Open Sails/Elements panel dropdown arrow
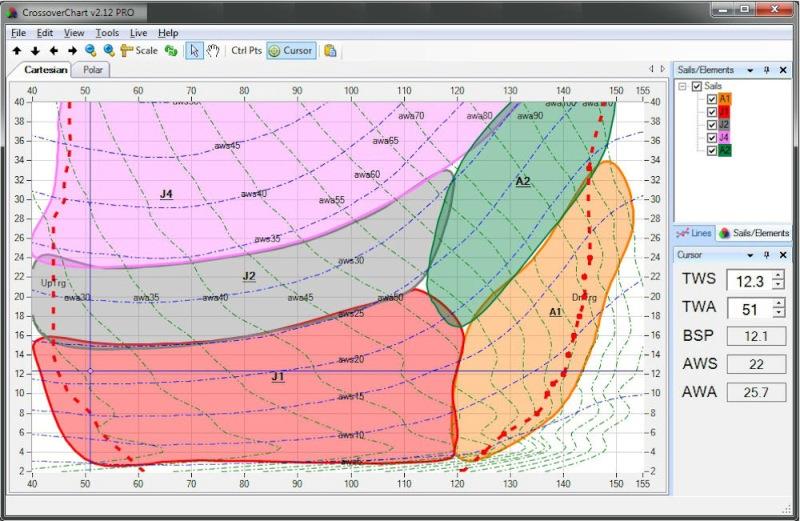Screen dimensions: 800x521 pyautogui.click(x=750, y=70)
